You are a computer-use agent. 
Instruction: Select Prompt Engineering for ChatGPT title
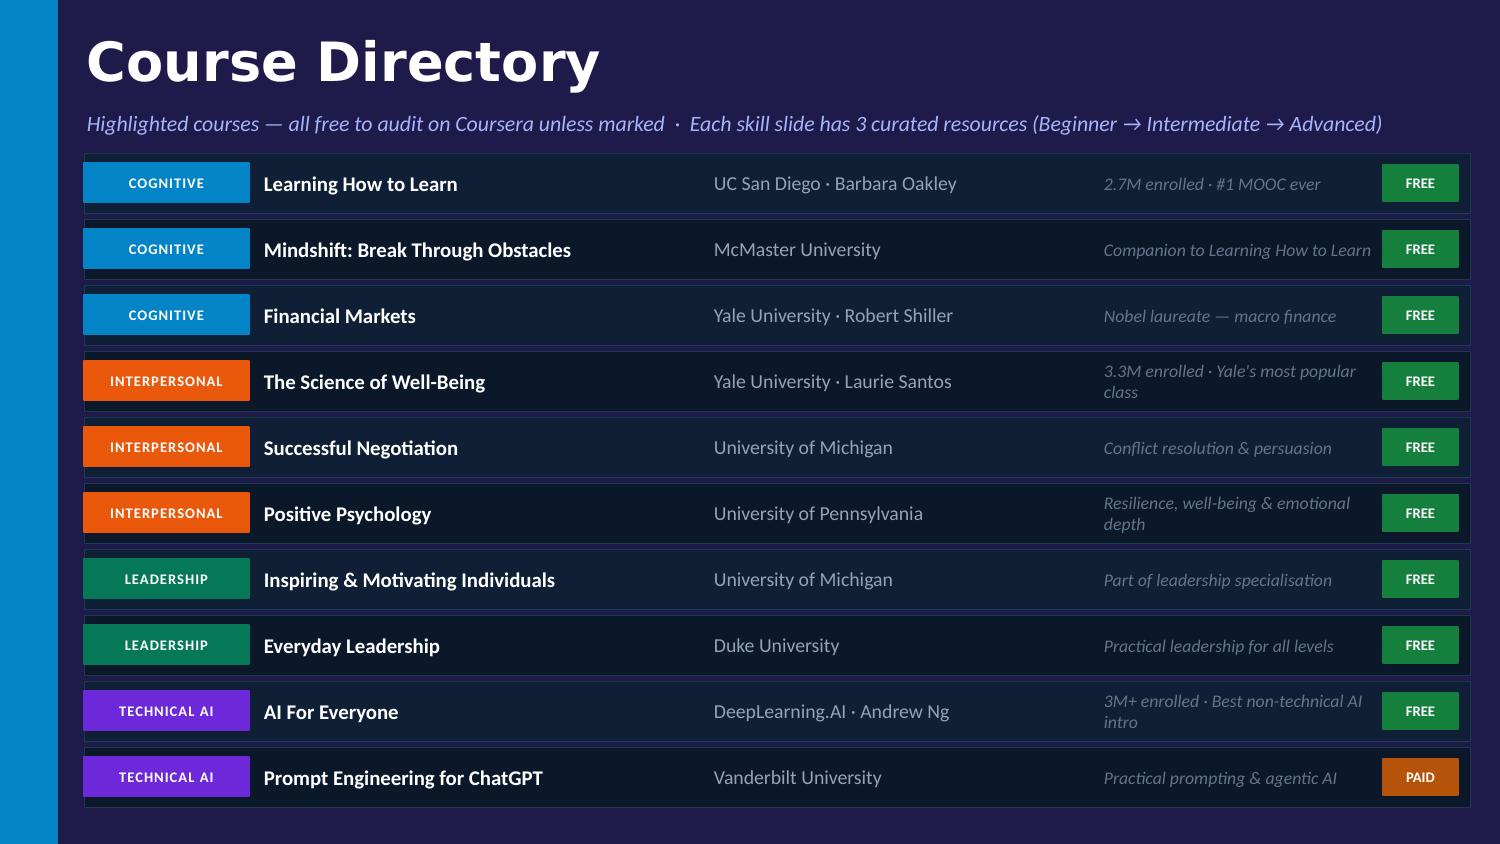403,778
